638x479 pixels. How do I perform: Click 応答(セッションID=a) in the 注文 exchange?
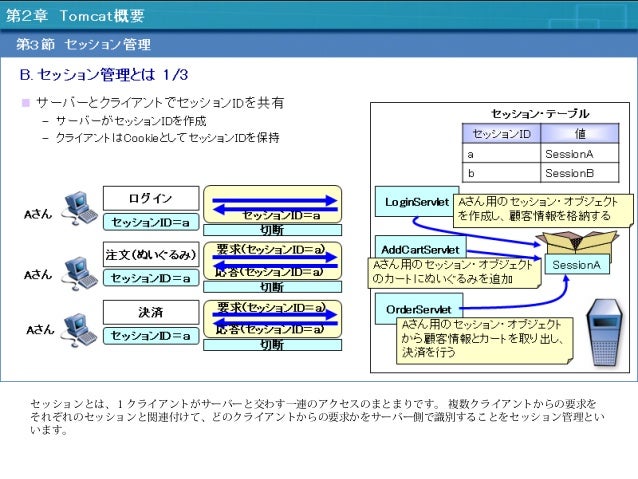click(269, 272)
